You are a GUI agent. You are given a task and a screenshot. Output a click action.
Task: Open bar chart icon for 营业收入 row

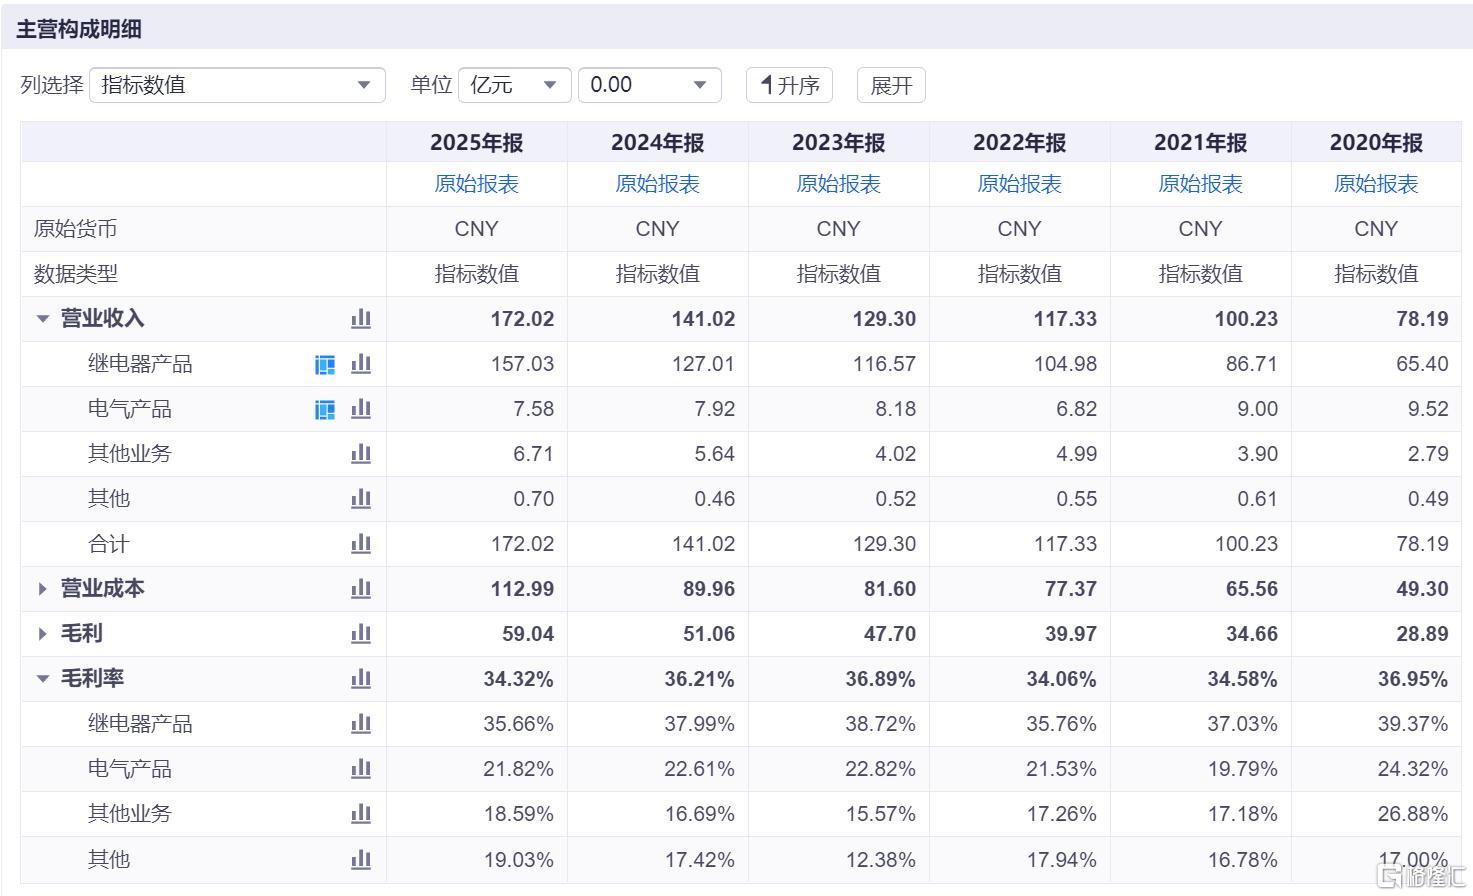(361, 319)
